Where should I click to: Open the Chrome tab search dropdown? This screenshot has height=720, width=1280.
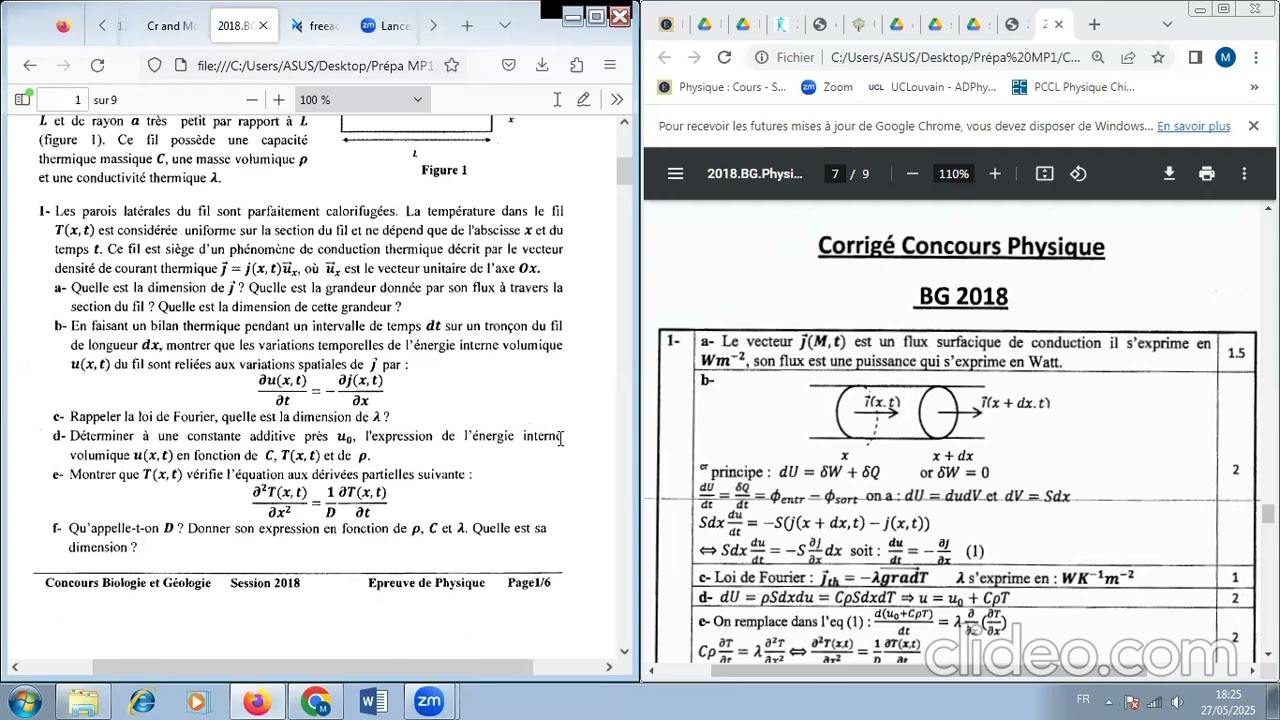pos(1167,24)
